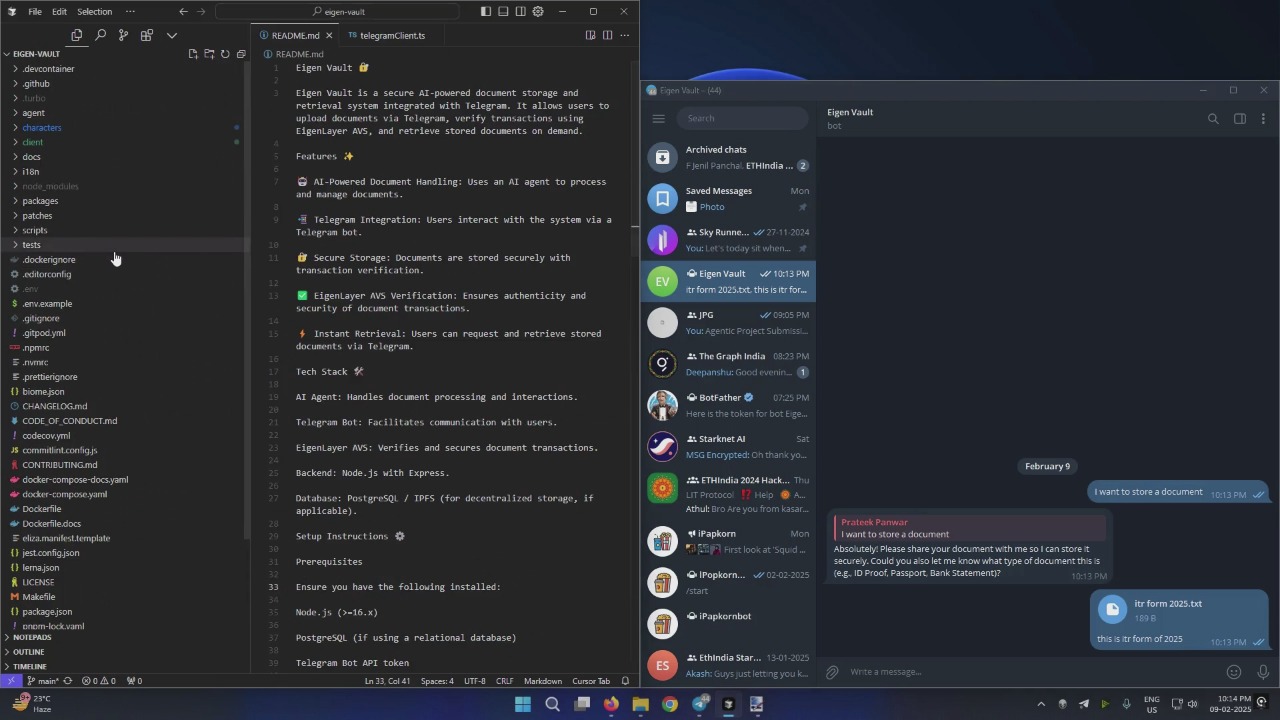Open the Source Control view icon

click(123, 35)
